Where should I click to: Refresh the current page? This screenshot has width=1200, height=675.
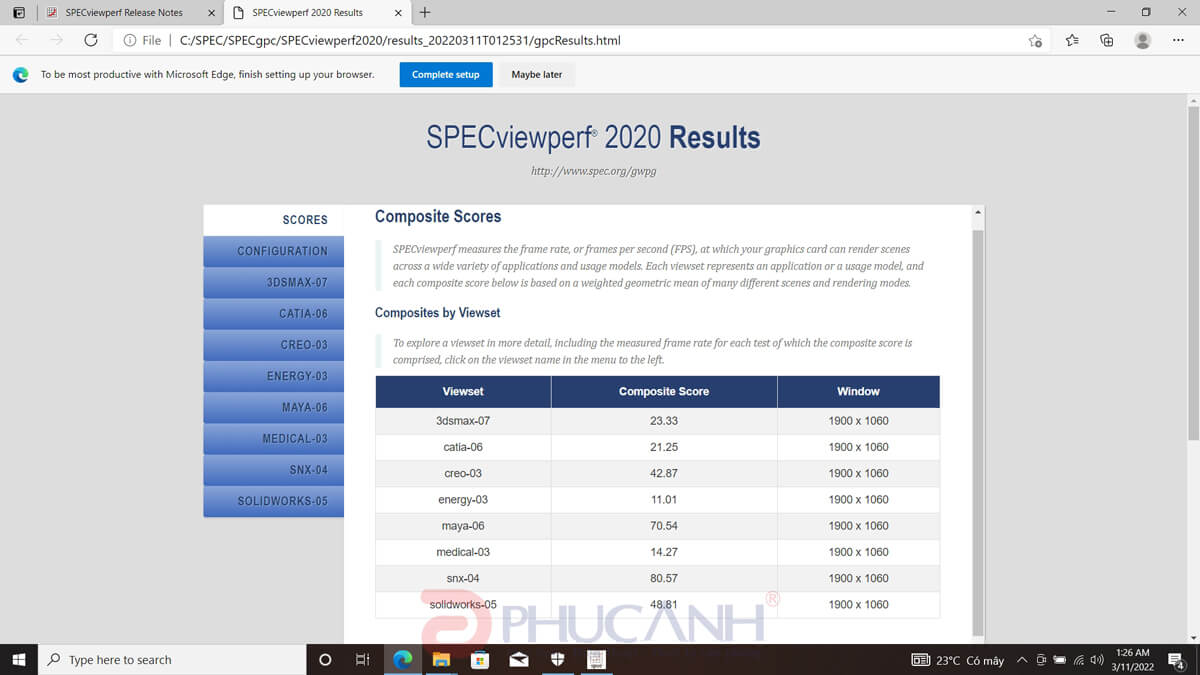(91, 40)
